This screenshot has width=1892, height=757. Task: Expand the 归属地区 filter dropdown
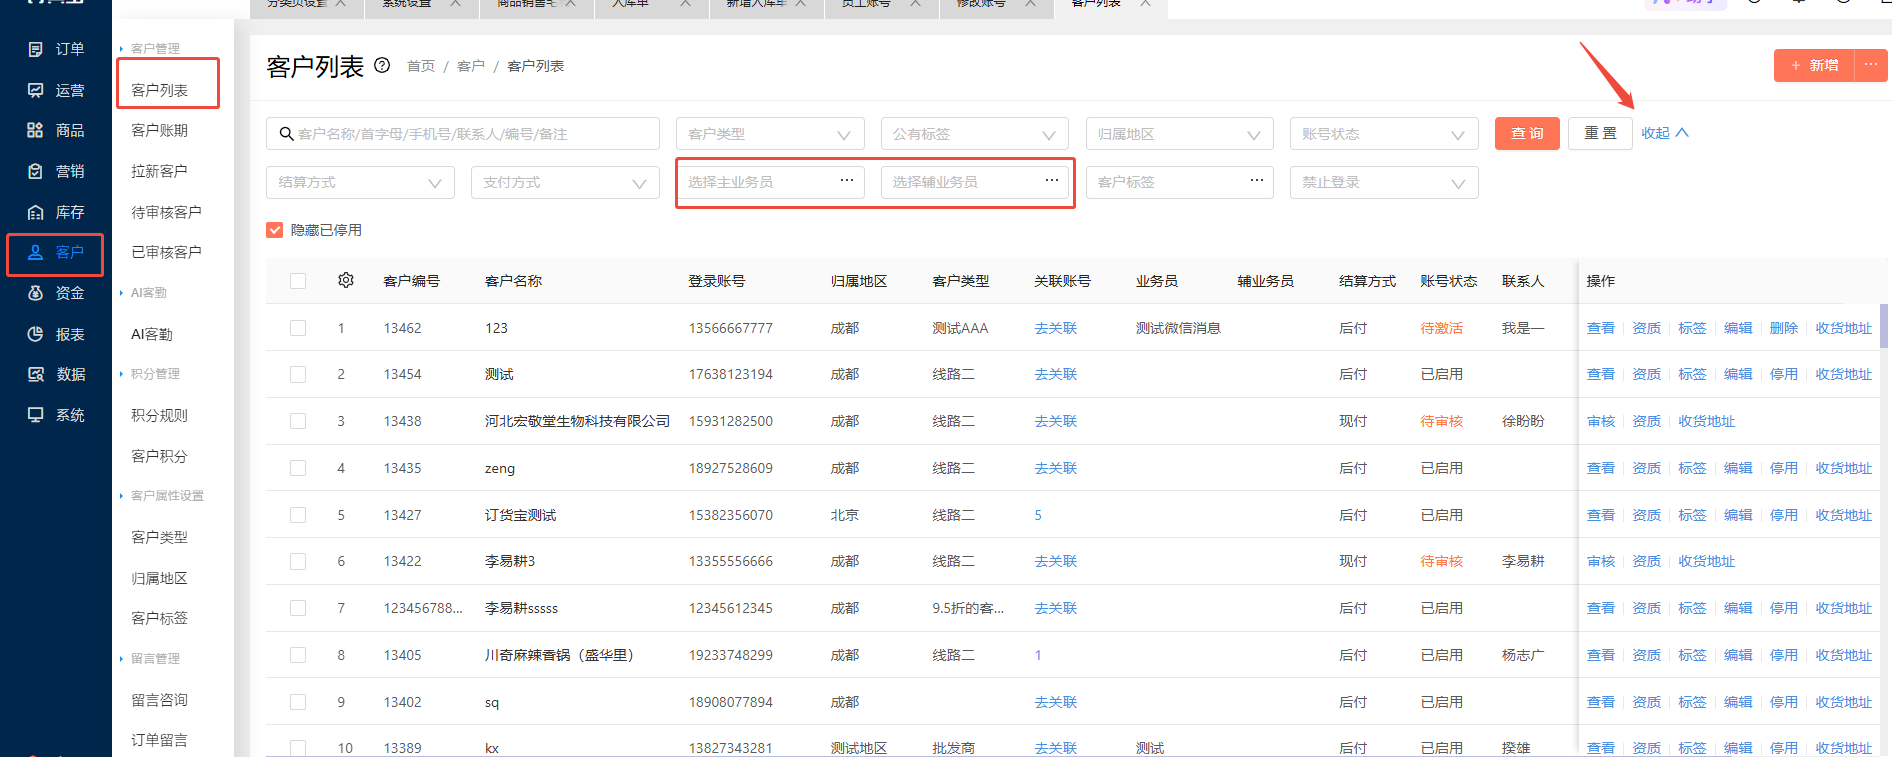(1180, 134)
